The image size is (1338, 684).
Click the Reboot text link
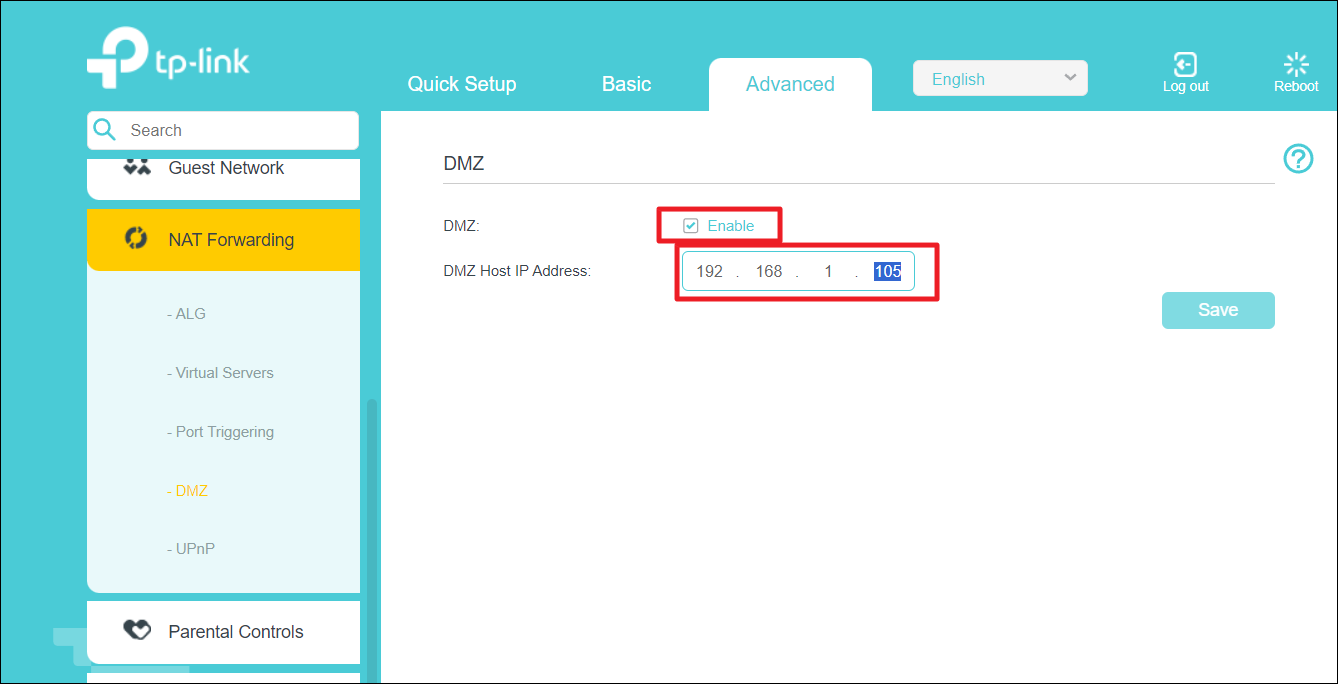click(x=1296, y=87)
